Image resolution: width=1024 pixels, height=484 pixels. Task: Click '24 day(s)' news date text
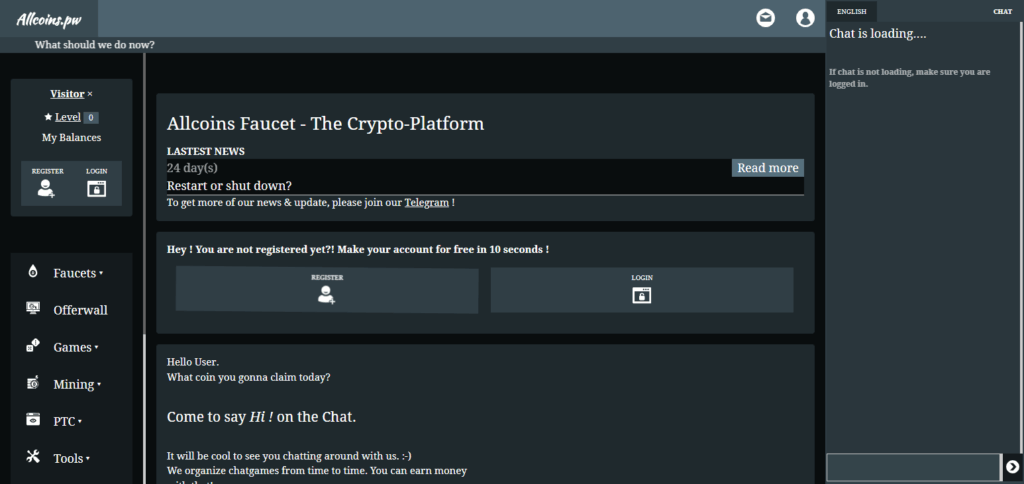(192, 168)
